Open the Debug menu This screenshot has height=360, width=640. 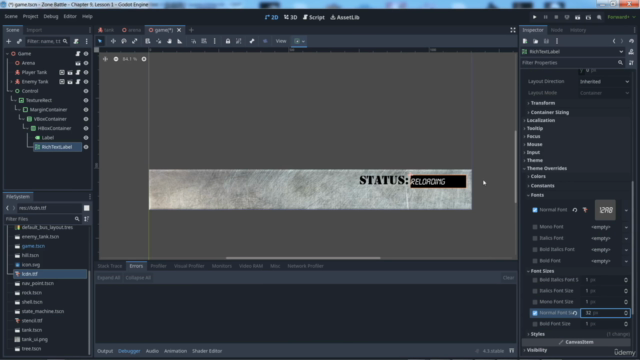point(51,16)
